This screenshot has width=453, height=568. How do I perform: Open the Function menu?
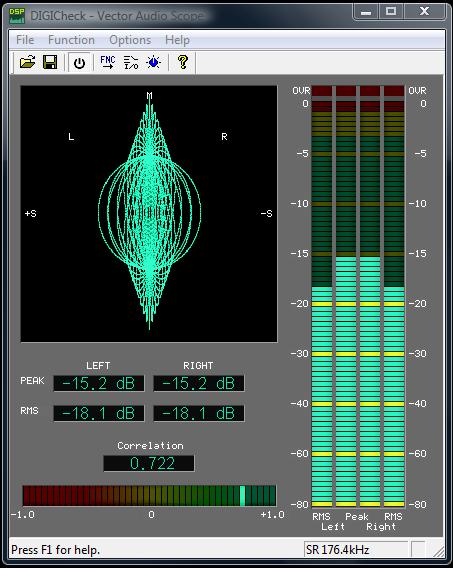click(x=71, y=40)
